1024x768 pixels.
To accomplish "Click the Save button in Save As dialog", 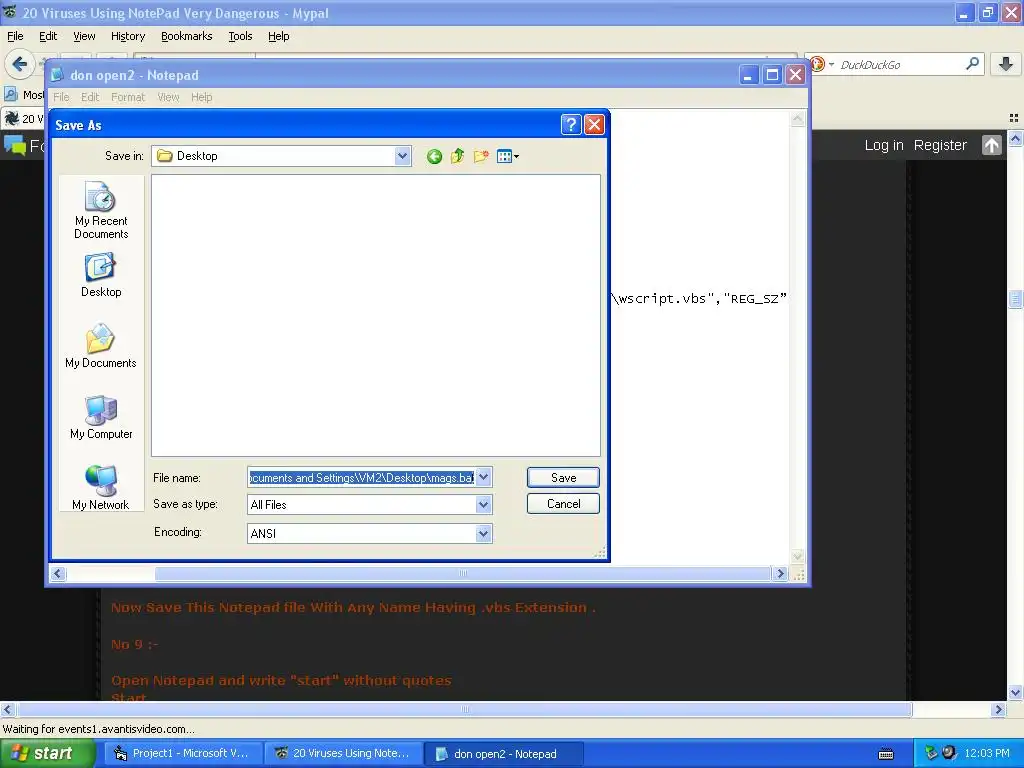I will click(x=563, y=477).
